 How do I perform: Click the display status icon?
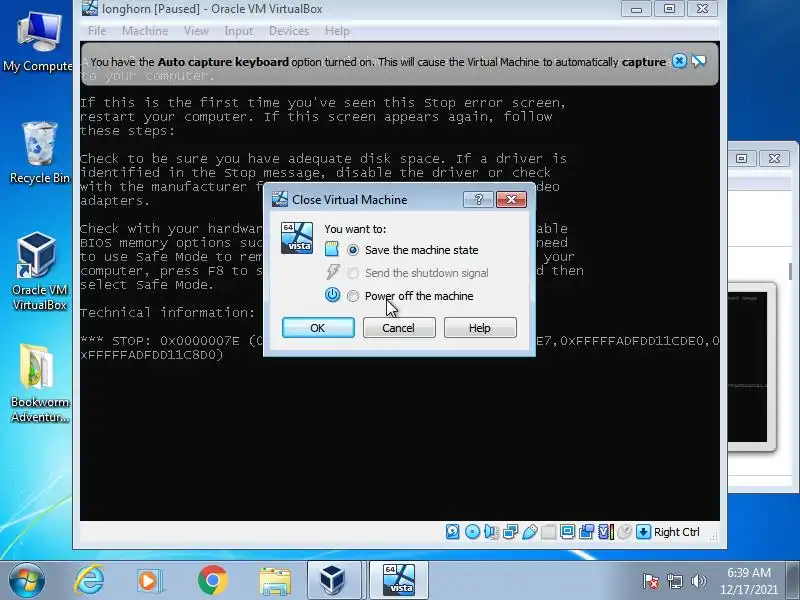coord(567,532)
